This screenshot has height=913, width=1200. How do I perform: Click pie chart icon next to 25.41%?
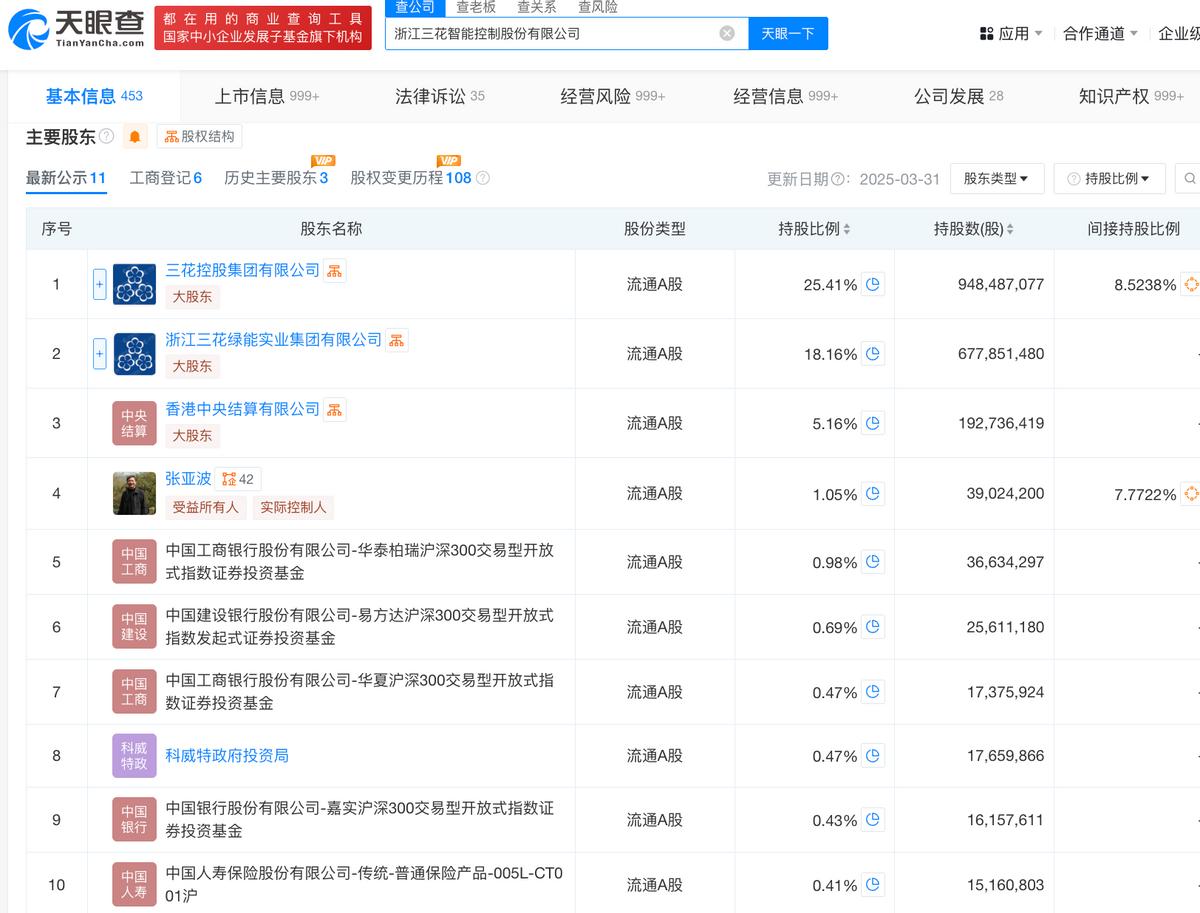(x=873, y=284)
